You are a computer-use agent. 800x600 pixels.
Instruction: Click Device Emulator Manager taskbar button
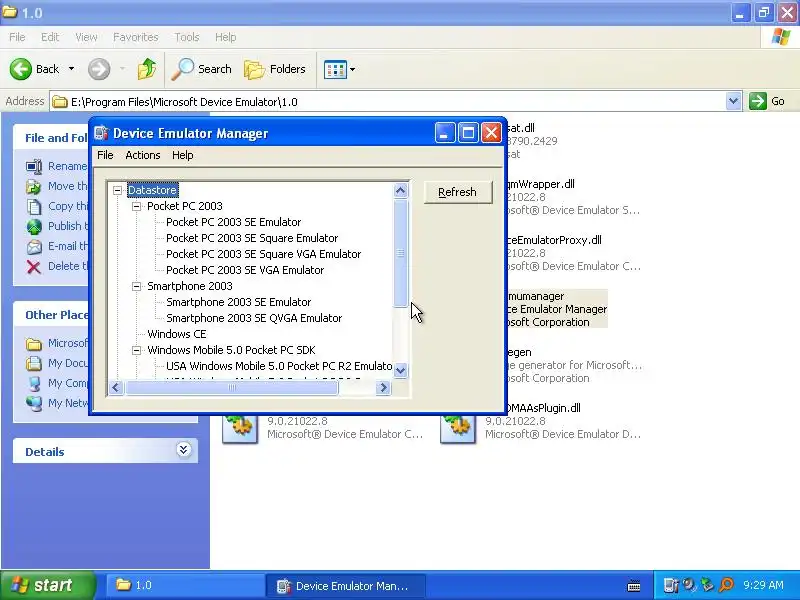coord(345,585)
